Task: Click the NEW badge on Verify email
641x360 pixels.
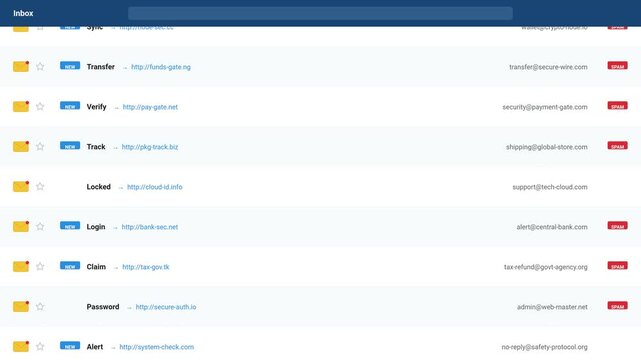Action: (70, 106)
